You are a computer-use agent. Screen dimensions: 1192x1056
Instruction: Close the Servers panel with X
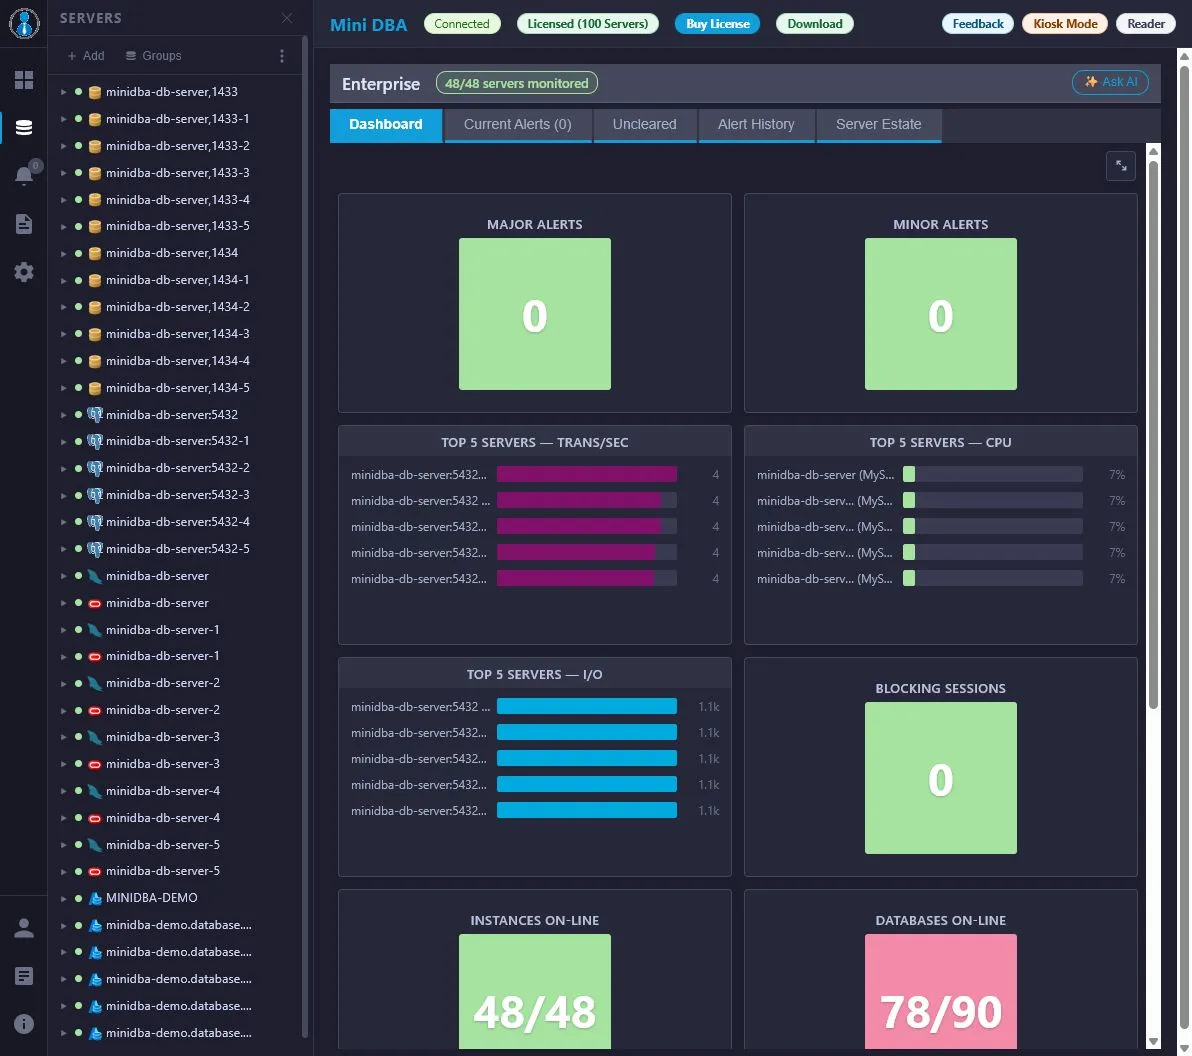coord(287,17)
